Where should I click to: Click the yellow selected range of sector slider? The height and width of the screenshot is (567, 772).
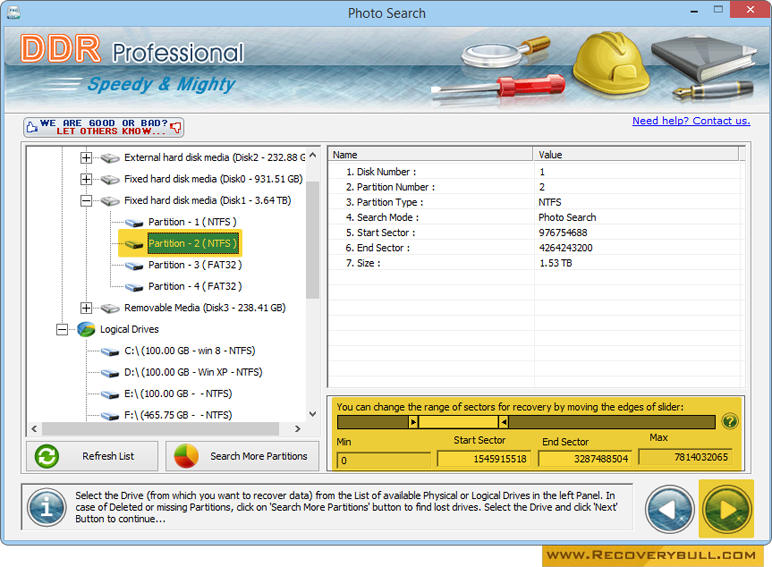458,422
